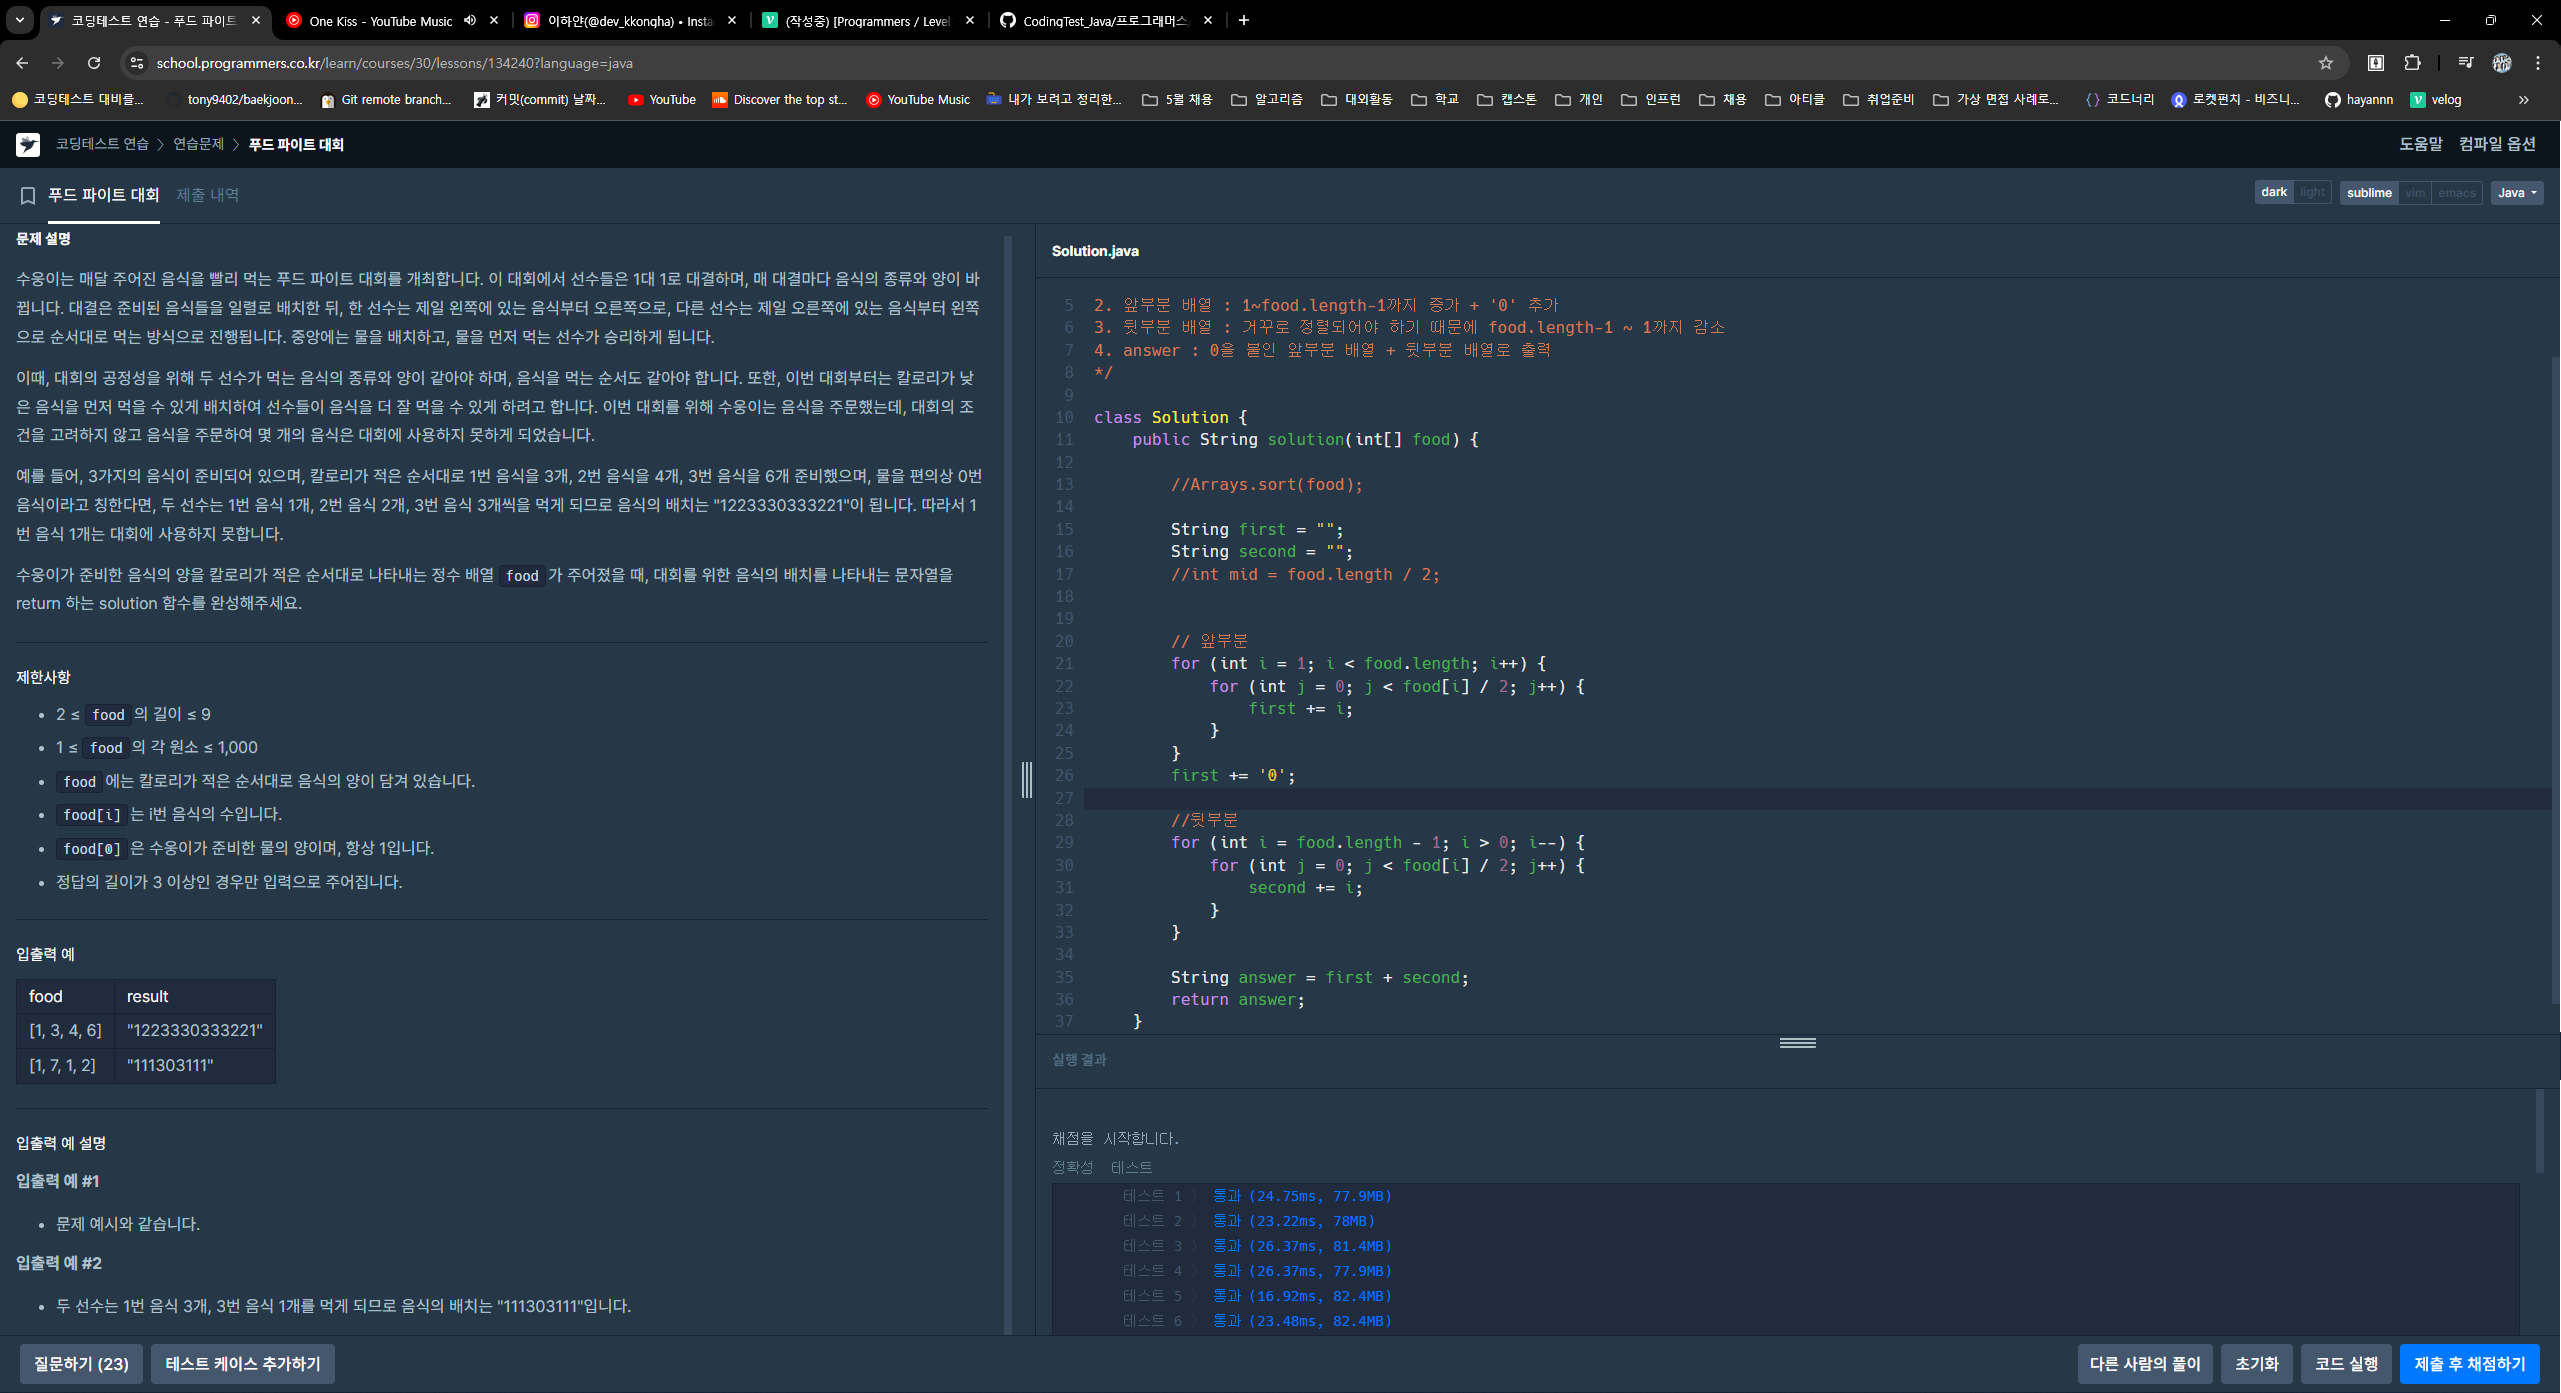Screen dimensions: 2561x1393
Task: Open media controls icon in toolbar
Action: pos(2466,63)
